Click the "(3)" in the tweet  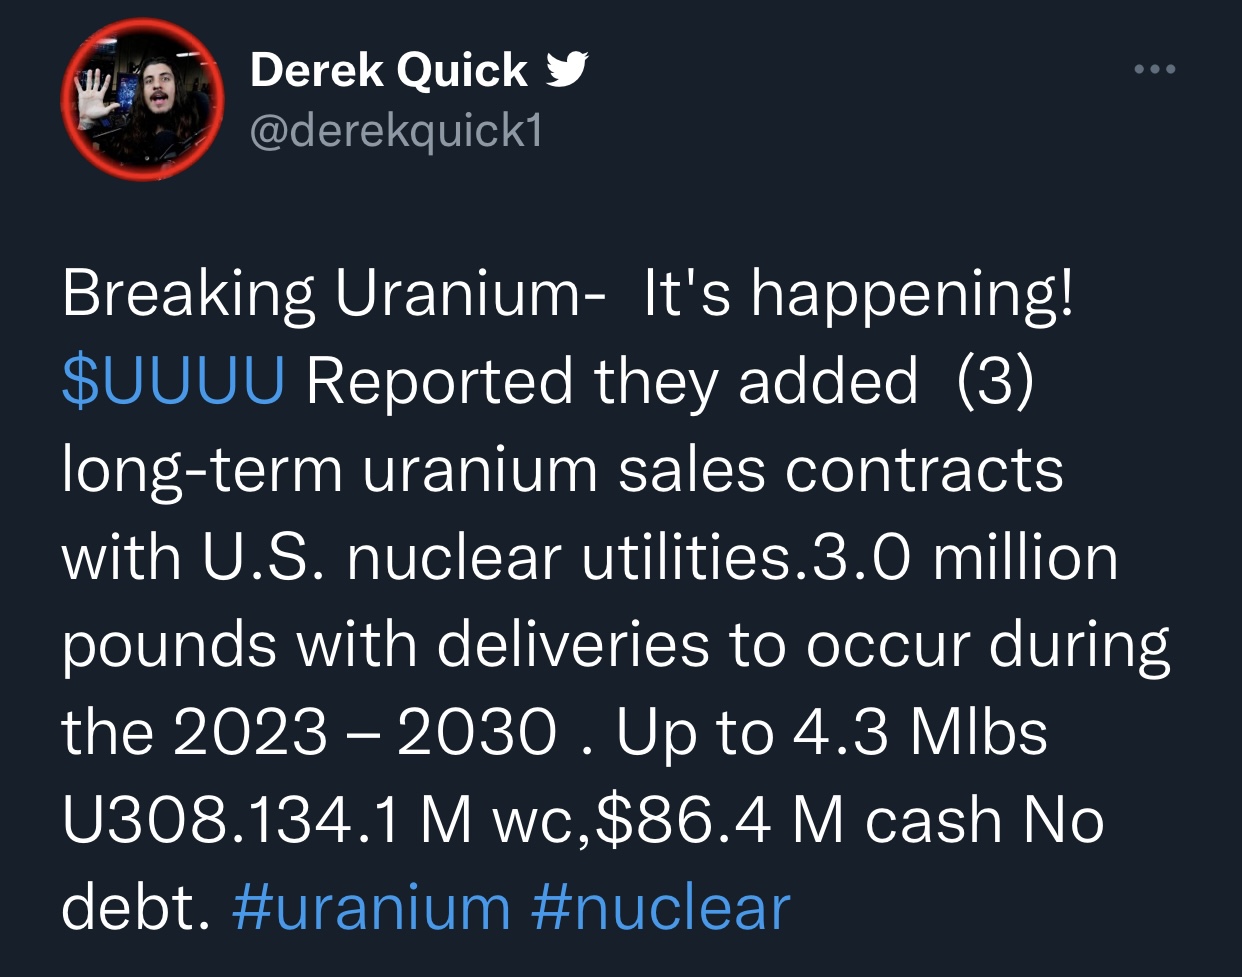pos(994,382)
